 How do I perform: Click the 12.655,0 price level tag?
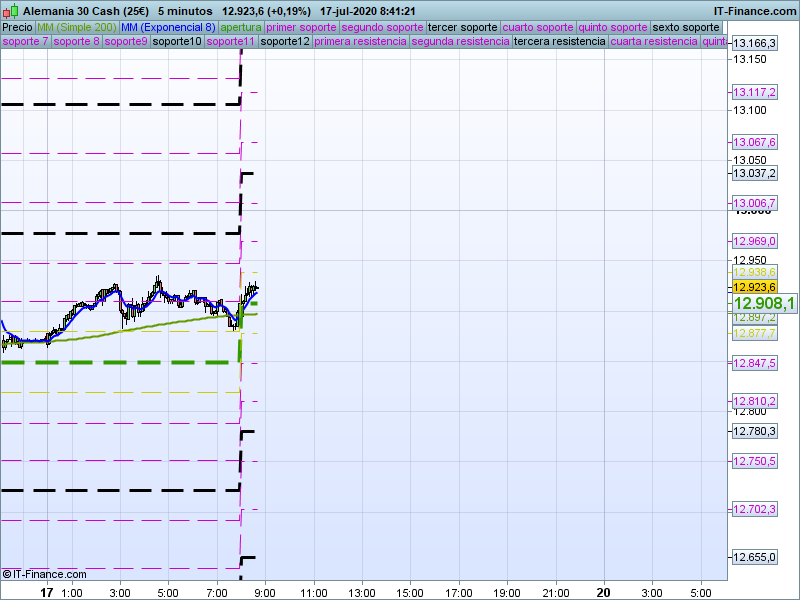pyautogui.click(x=755, y=557)
